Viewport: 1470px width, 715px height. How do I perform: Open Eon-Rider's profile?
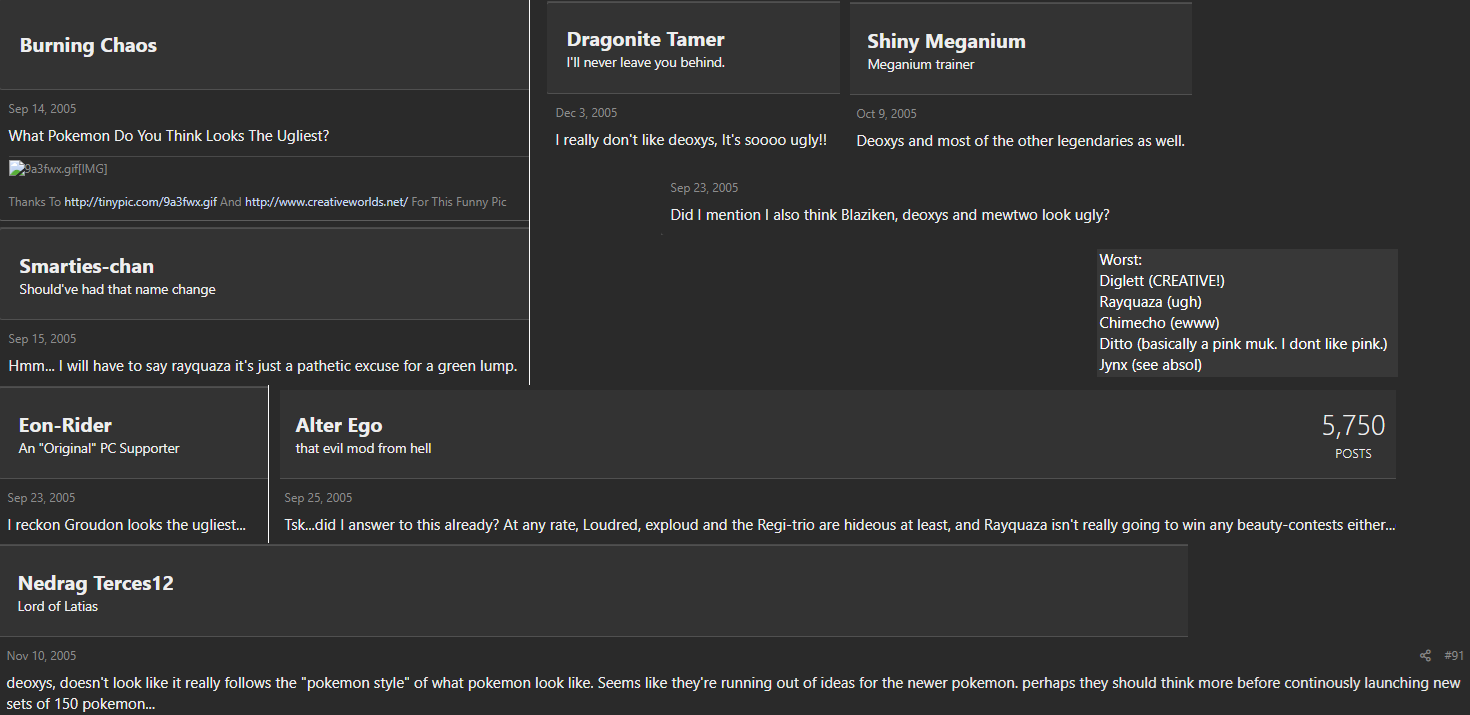(x=65, y=425)
